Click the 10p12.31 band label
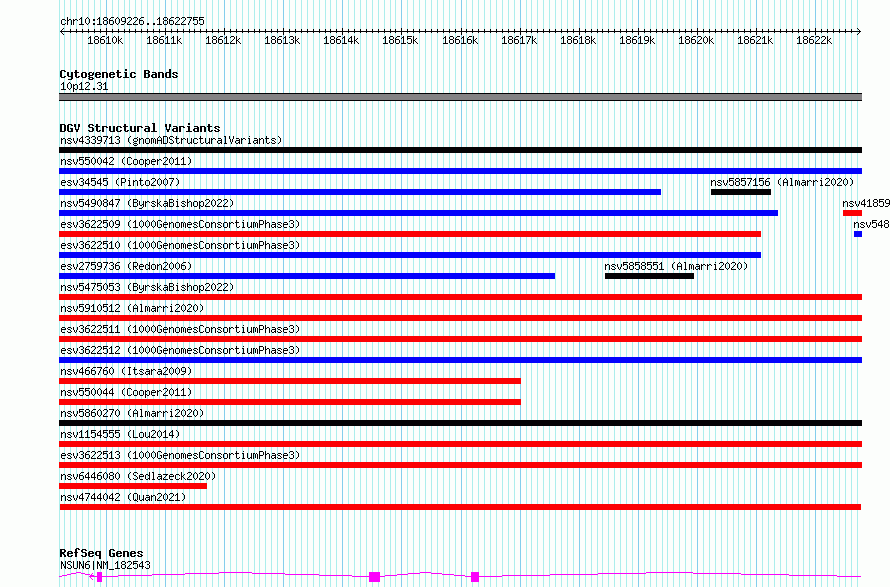The width and height of the screenshot is (890, 587). point(84,86)
